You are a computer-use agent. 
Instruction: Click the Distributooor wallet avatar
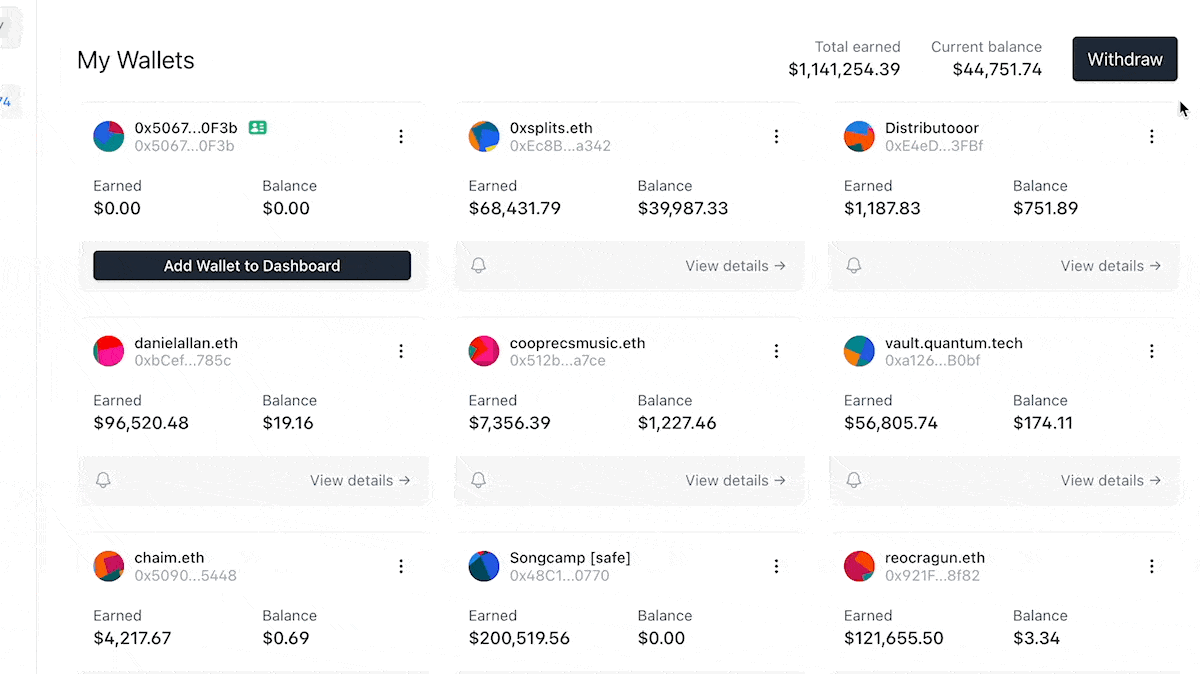pyautogui.click(x=859, y=136)
